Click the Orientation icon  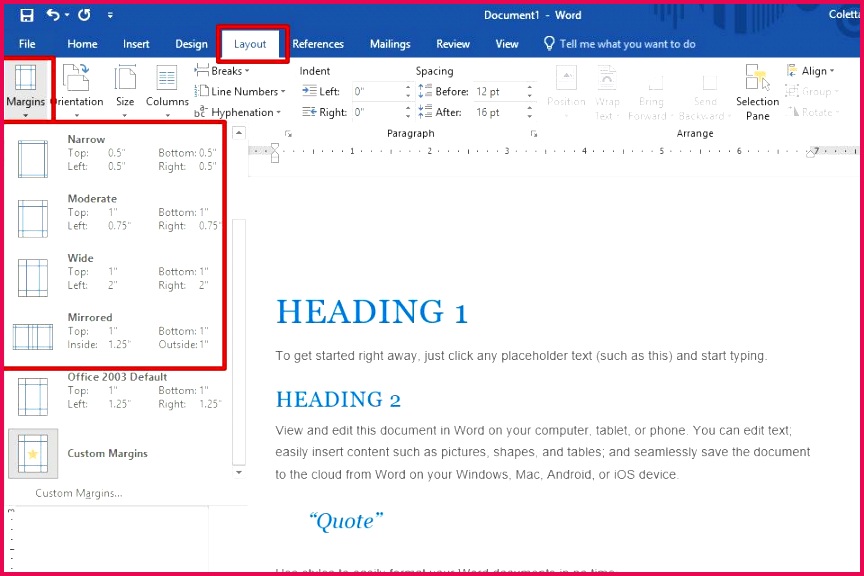77,88
